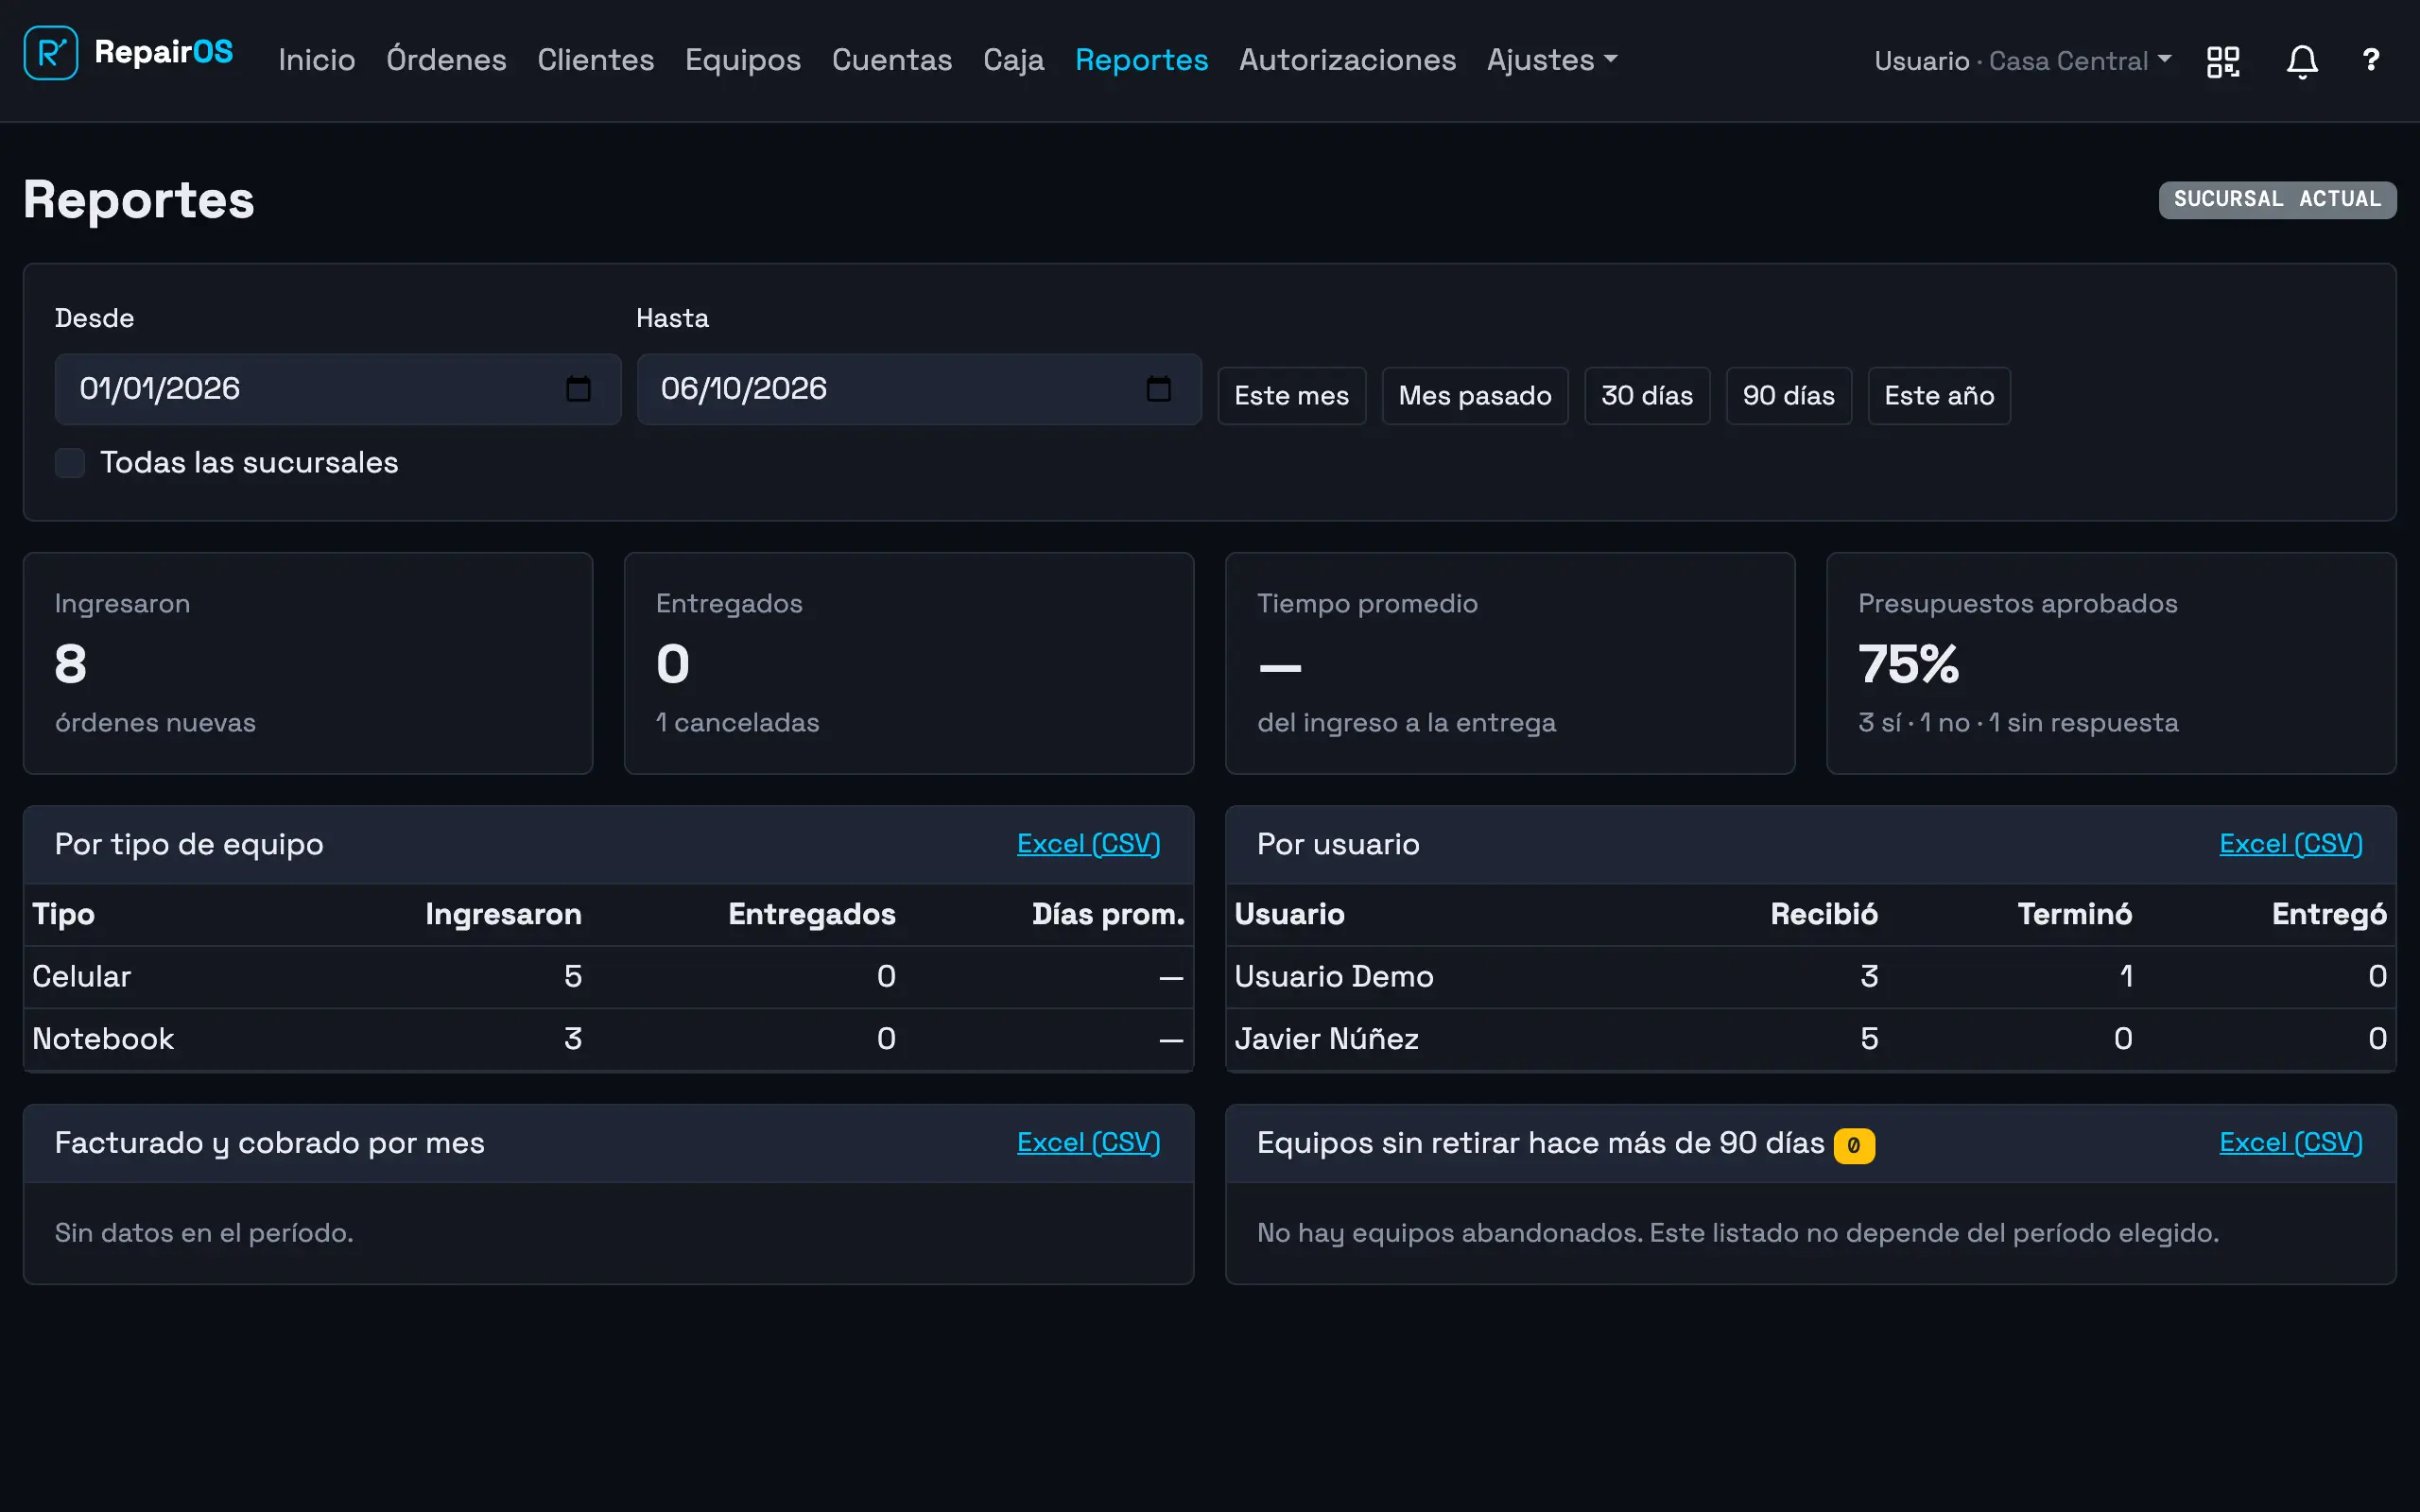Open the Órdenes section
This screenshot has height=1512, width=2420.
point(446,60)
